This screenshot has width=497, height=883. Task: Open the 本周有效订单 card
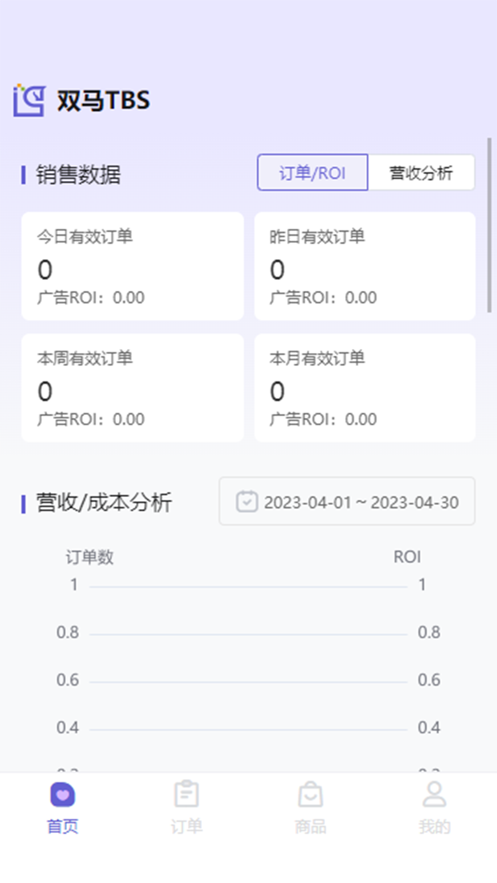[133, 388]
